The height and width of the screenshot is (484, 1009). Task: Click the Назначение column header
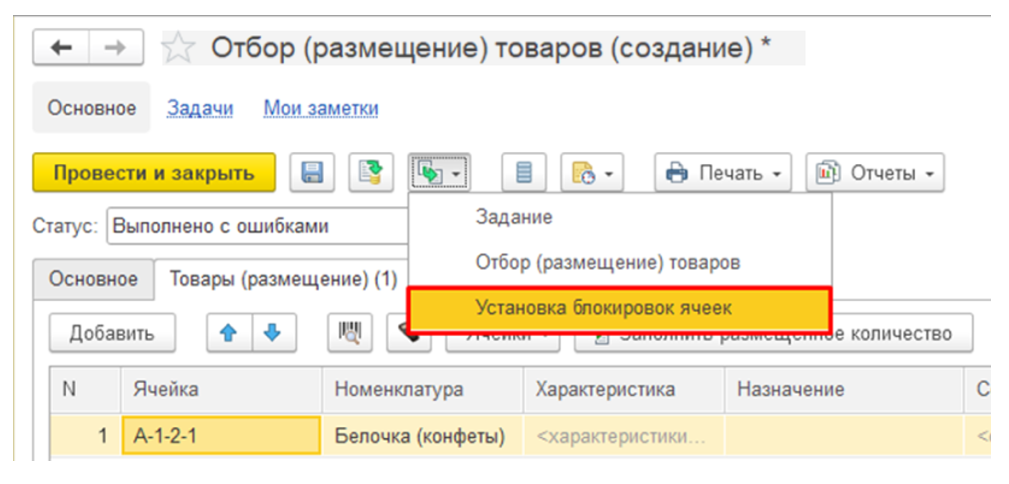click(x=843, y=389)
